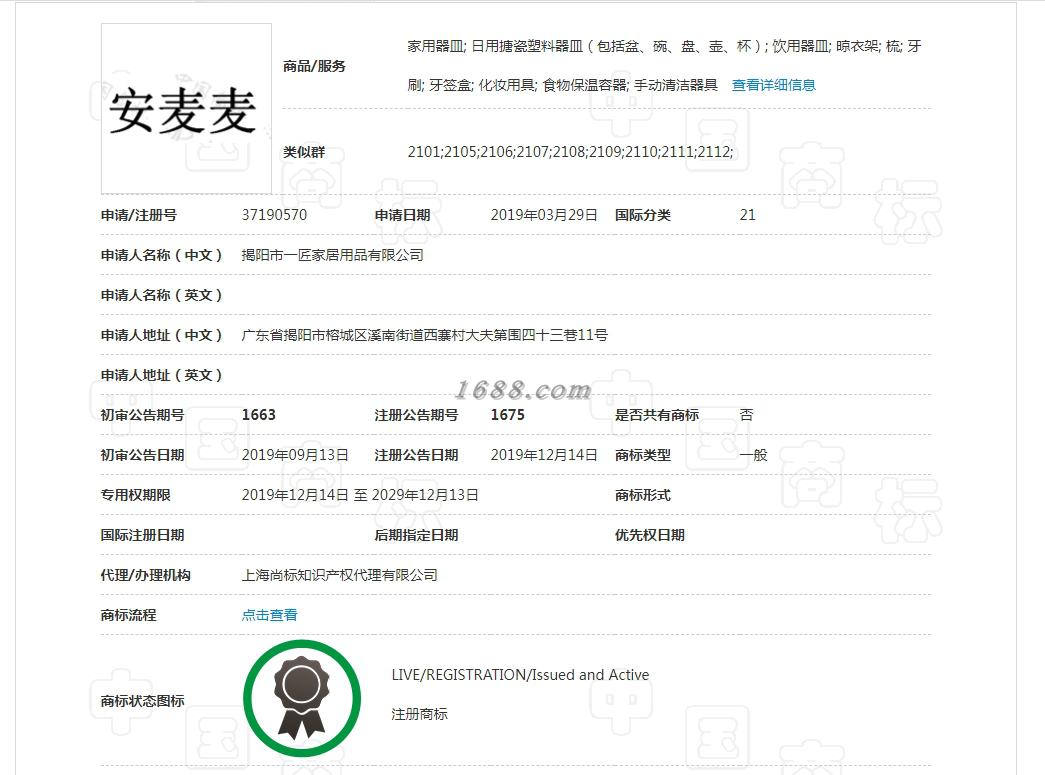Click registration announcement issue number 1675

click(x=508, y=415)
